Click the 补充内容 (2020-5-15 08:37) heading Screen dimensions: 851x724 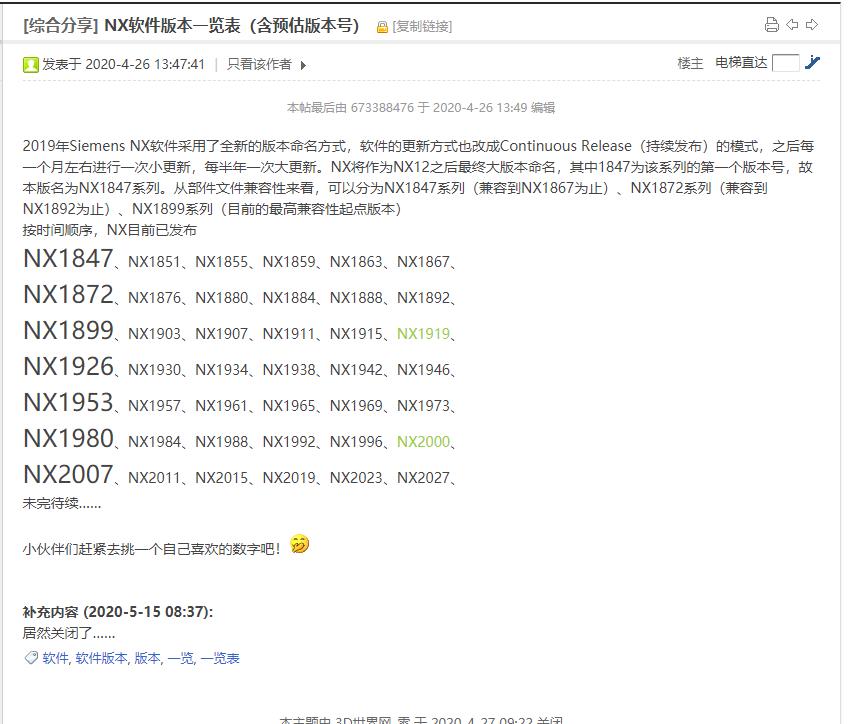pos(118,612)
